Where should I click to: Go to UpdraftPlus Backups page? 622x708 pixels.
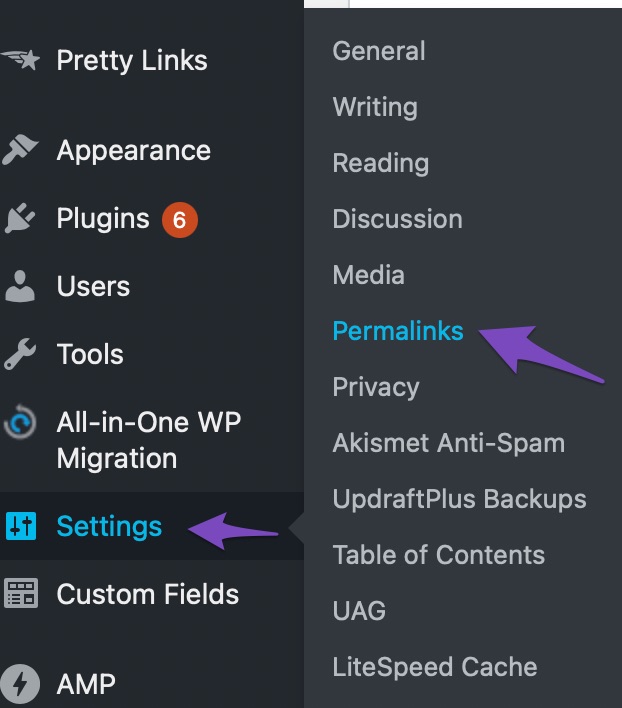click(460, 499)
